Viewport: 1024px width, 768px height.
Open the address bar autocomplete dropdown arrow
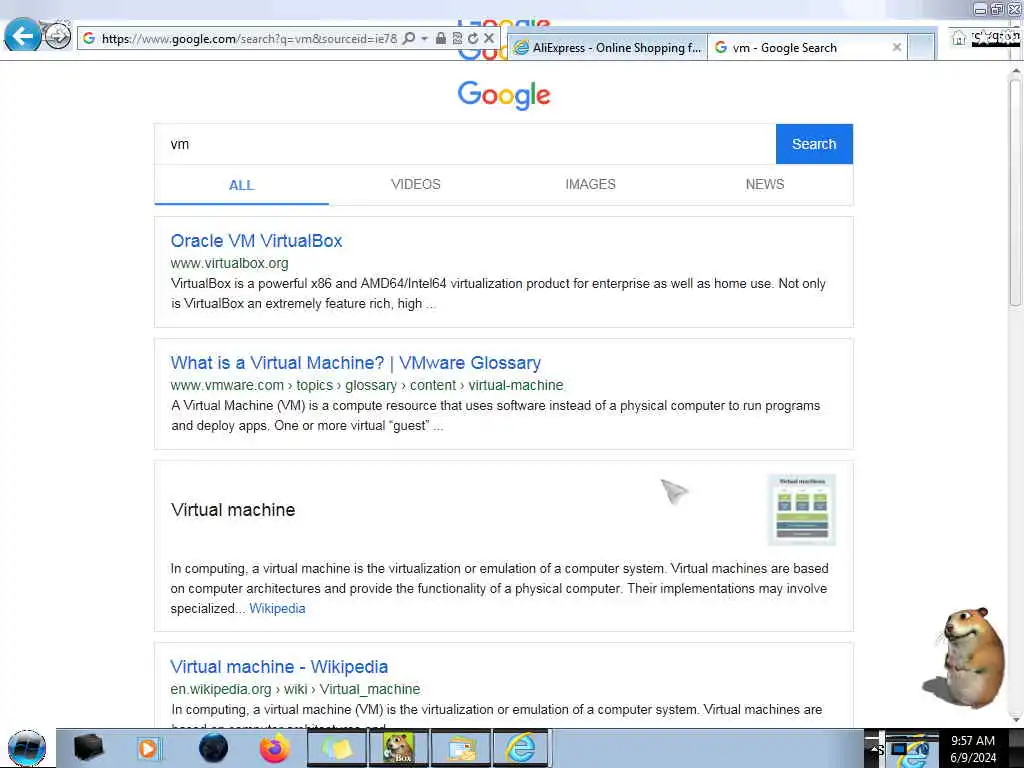pyautogui.click(x=424, y=39)
